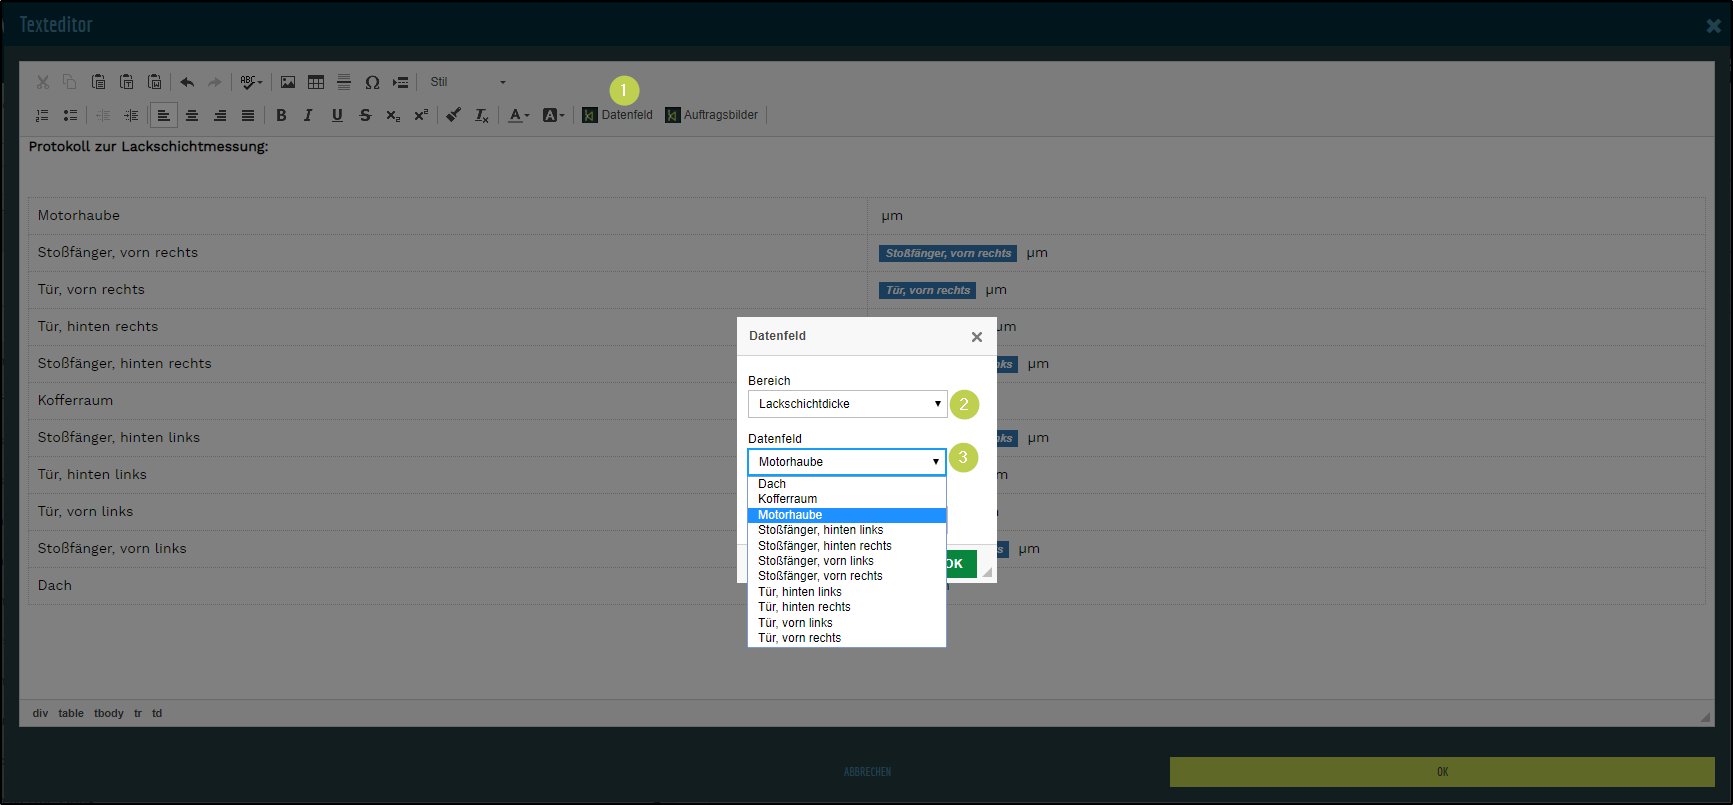Click the Bold formatting icon
The height and width of the screenshot is (805, 1733).
[x=281, y=115]
